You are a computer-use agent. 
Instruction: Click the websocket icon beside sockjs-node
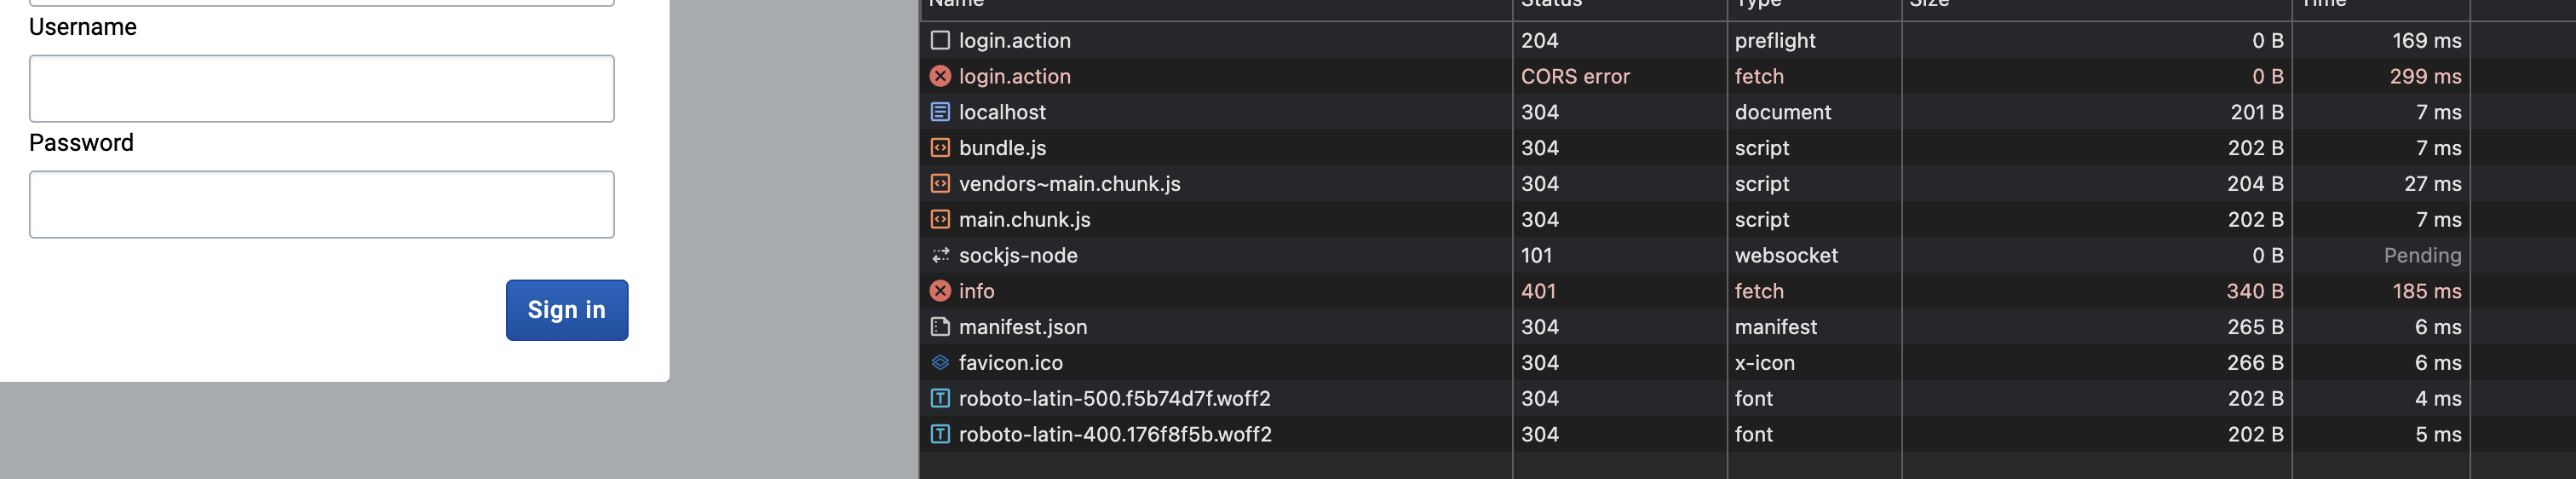click(x=940, y=255)
